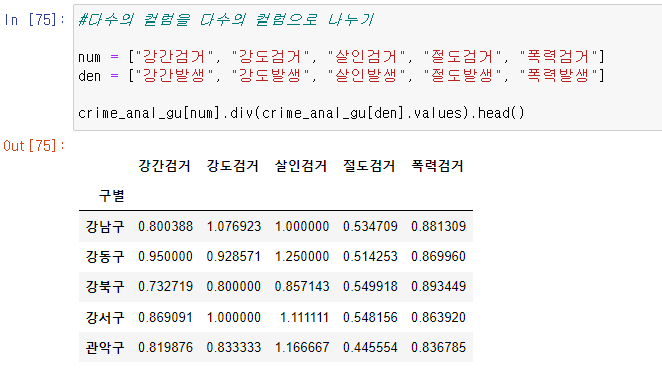Image resolution: width=662 pixels, height=373 pixels.
Task: Click the cell value 0.514253
Action: [370, 256]
